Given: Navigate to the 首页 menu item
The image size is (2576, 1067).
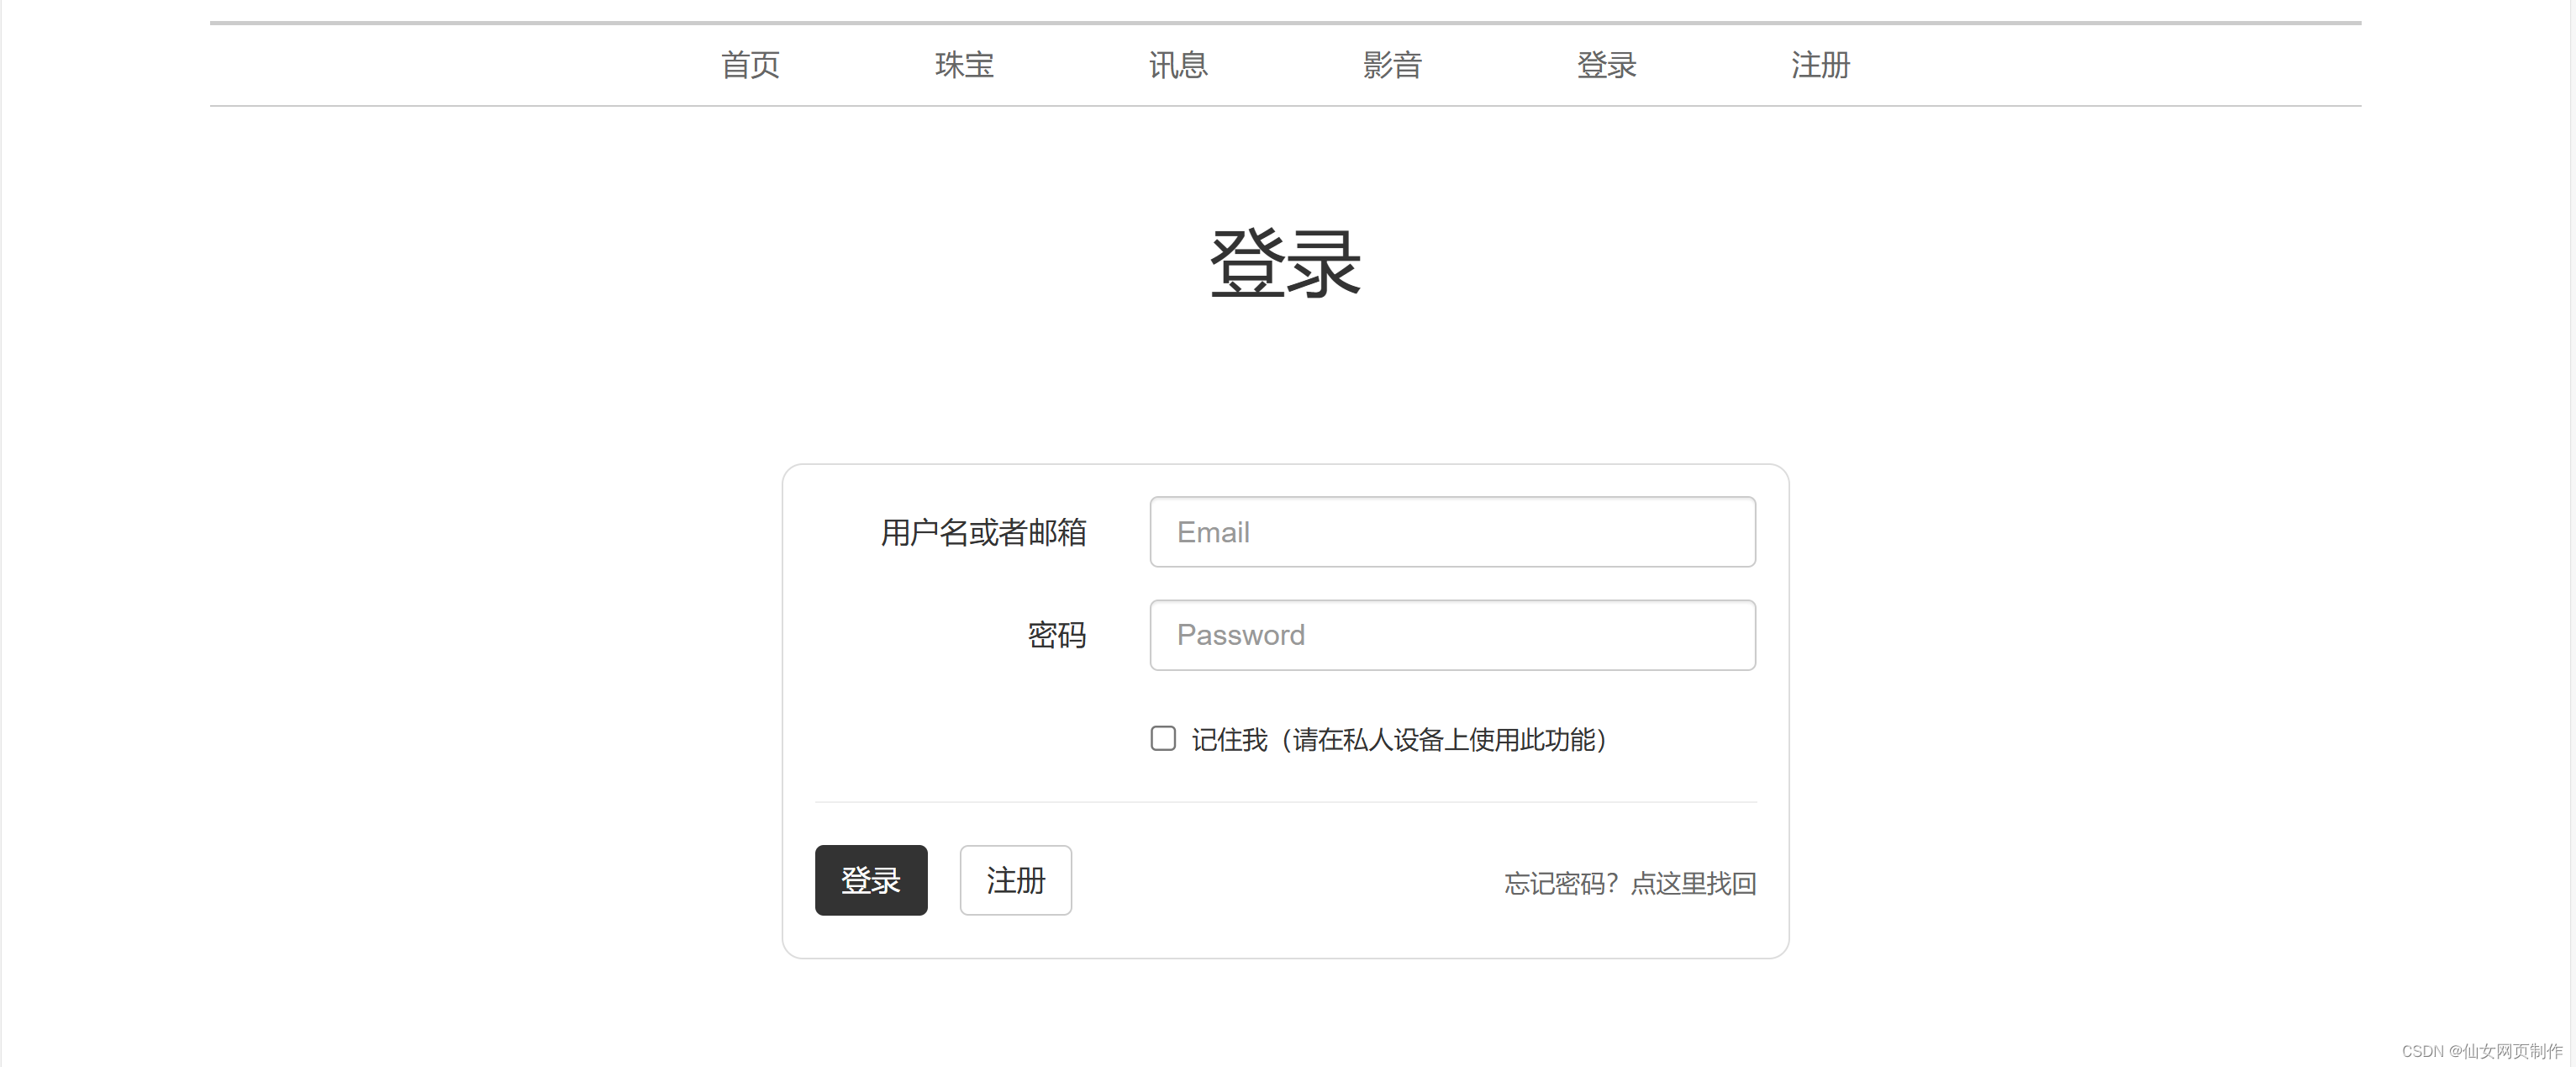Looking at the screenshot, I should [749, 64].
